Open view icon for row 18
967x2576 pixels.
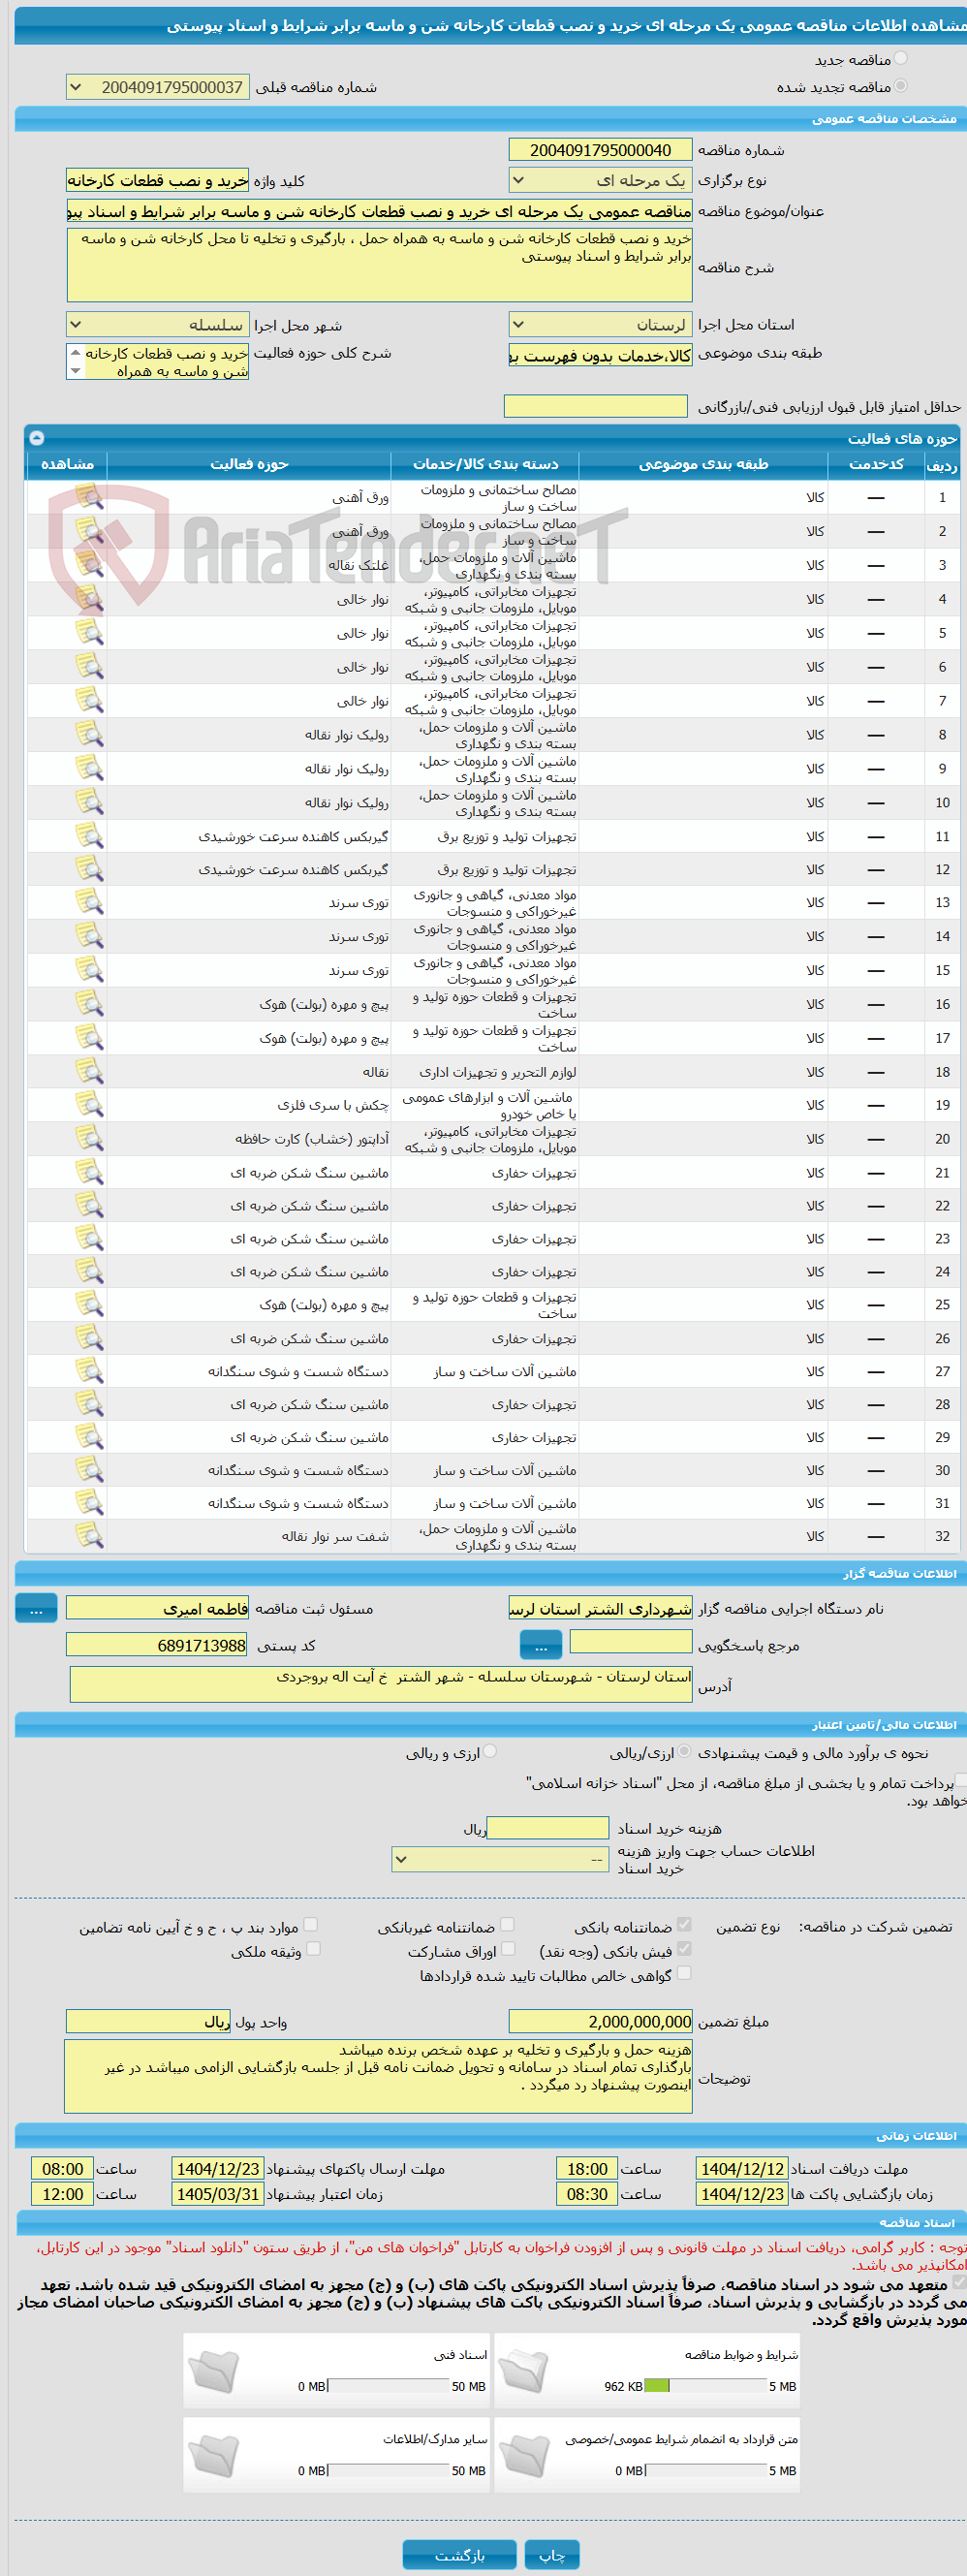pos(89,1072)
